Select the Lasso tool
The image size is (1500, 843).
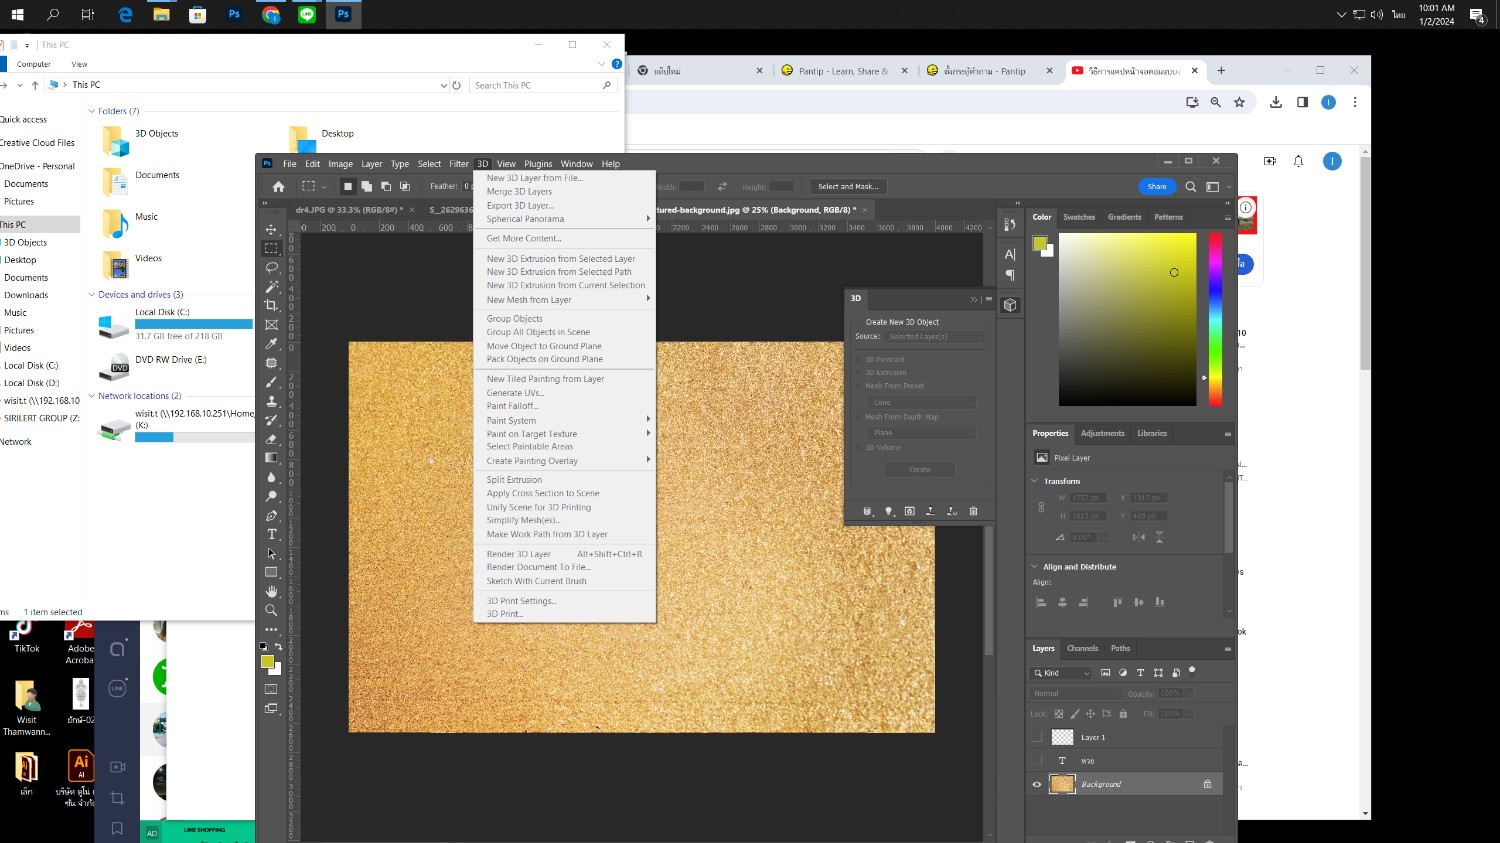[271, 267]
